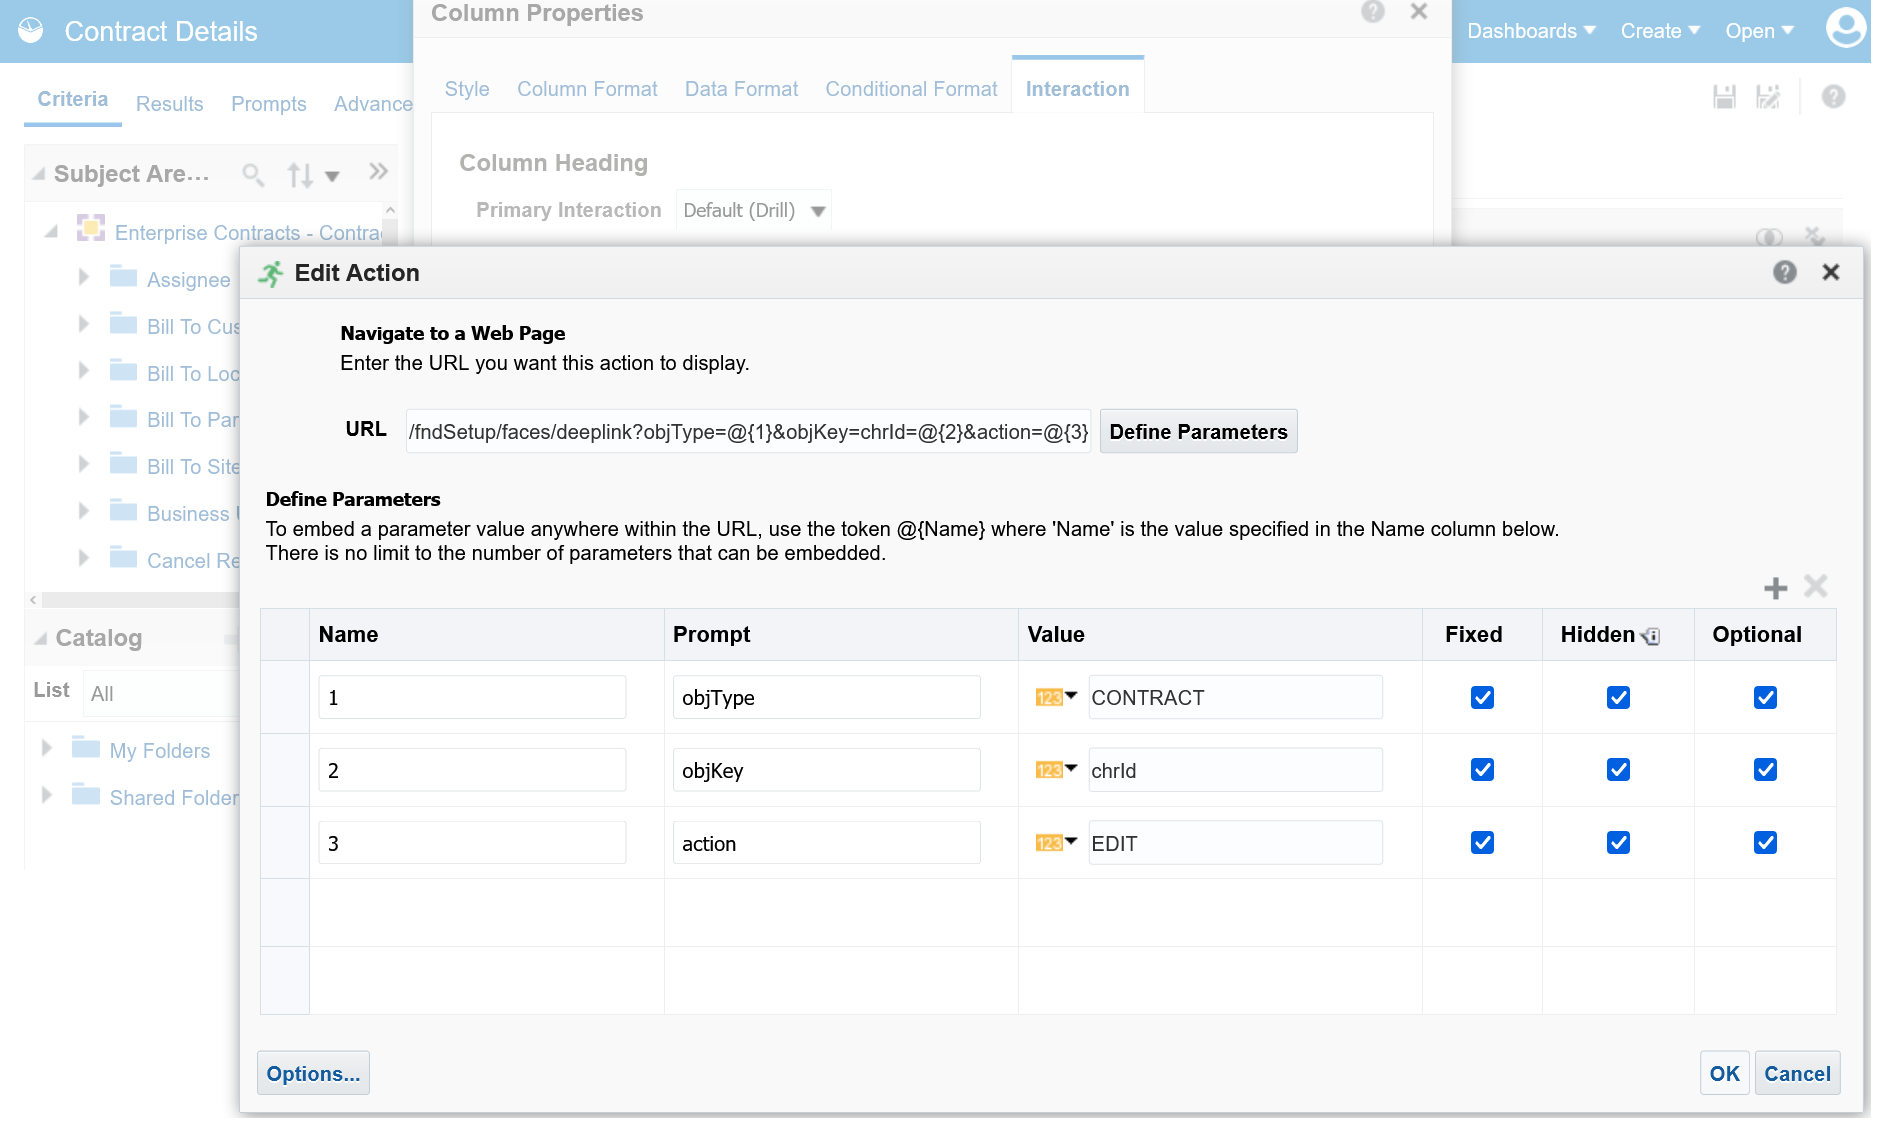The height and width of the screenshot is (1128, 1887).
Task: Toggle Hidden checkbox for action row
Action: pos(1618,843)
